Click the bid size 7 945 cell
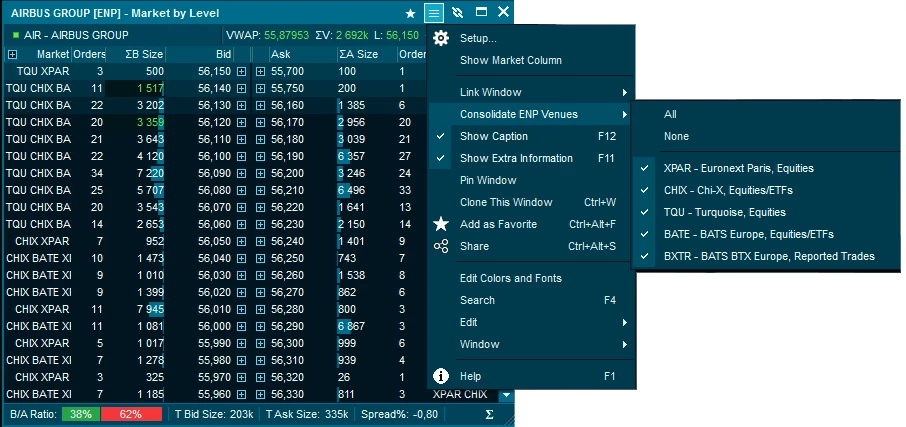 coord(136,309)
